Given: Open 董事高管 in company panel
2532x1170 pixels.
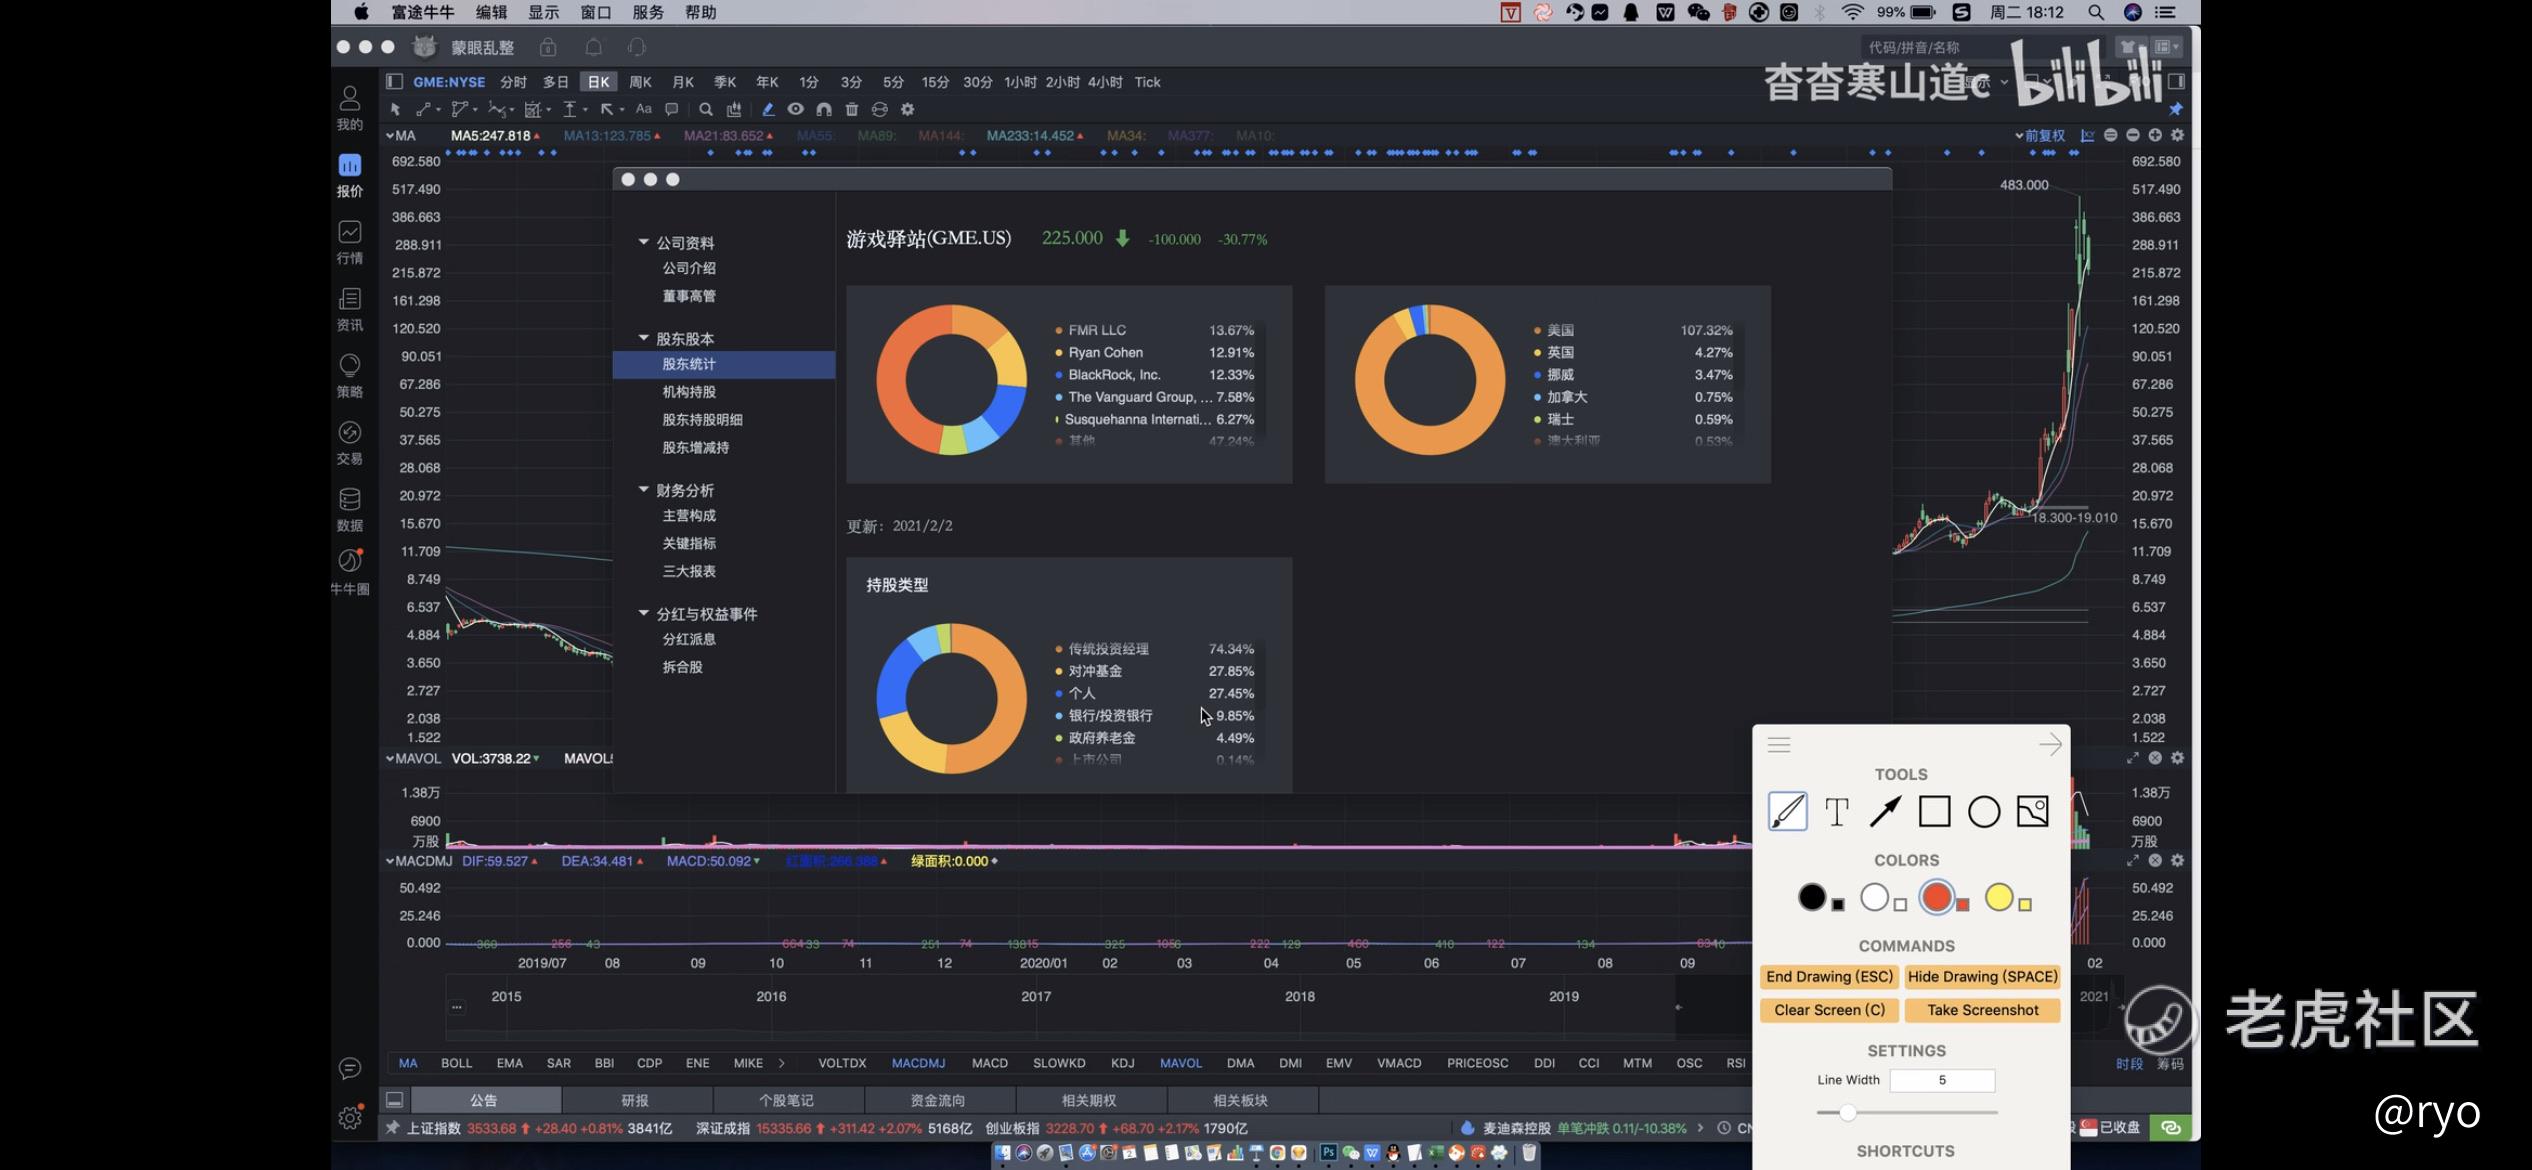Looking at the screenshot, I should click(689, 296).
